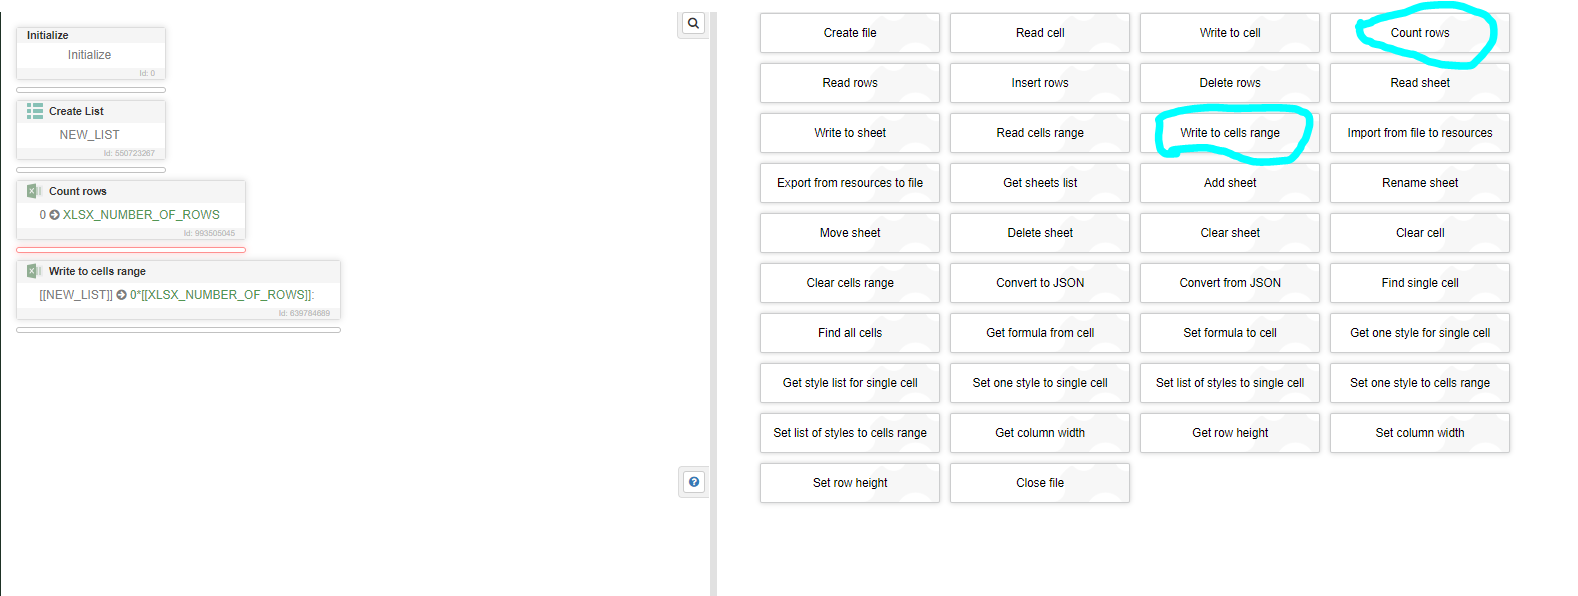
Task: Click the Create List block icon
Action: [x=35, y=111]
